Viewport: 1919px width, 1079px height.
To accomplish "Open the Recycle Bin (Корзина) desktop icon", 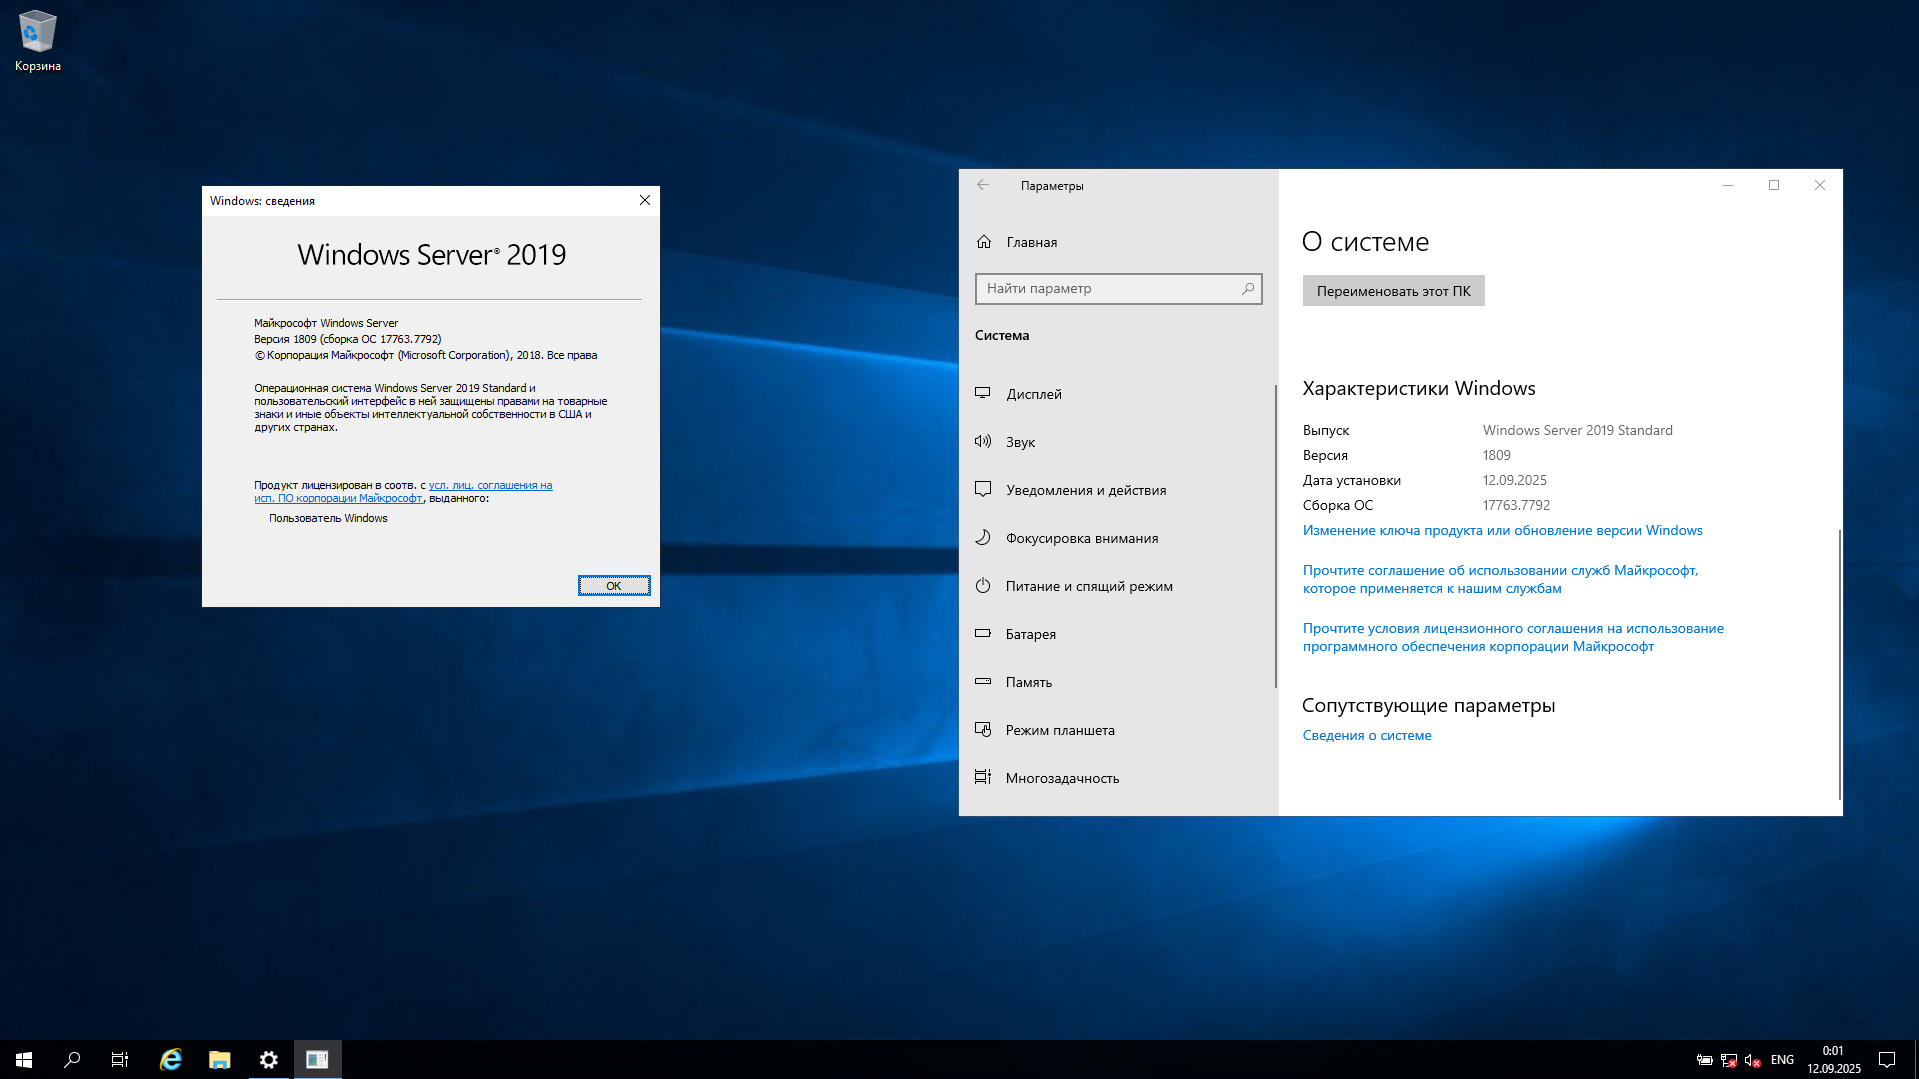I will [x=37, y=40].
